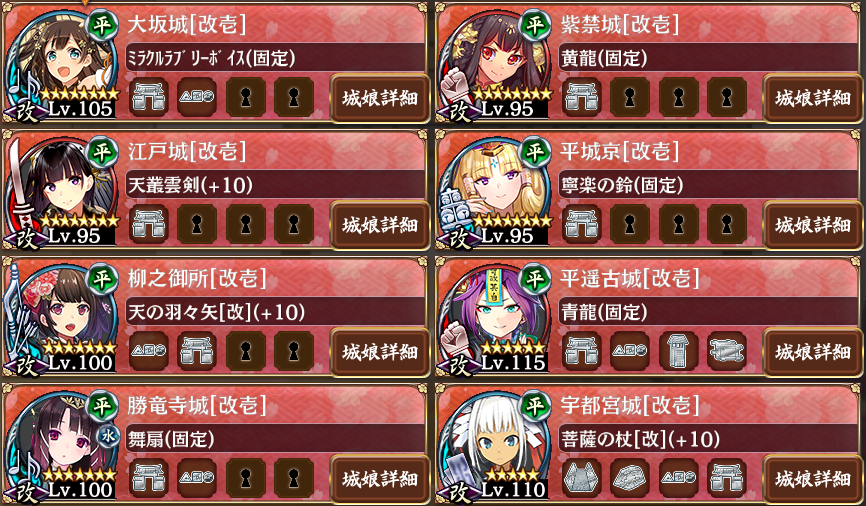
Task: Click 城娘詳細 button on 宇都宮城 card
Action: [x=812, y=479]
